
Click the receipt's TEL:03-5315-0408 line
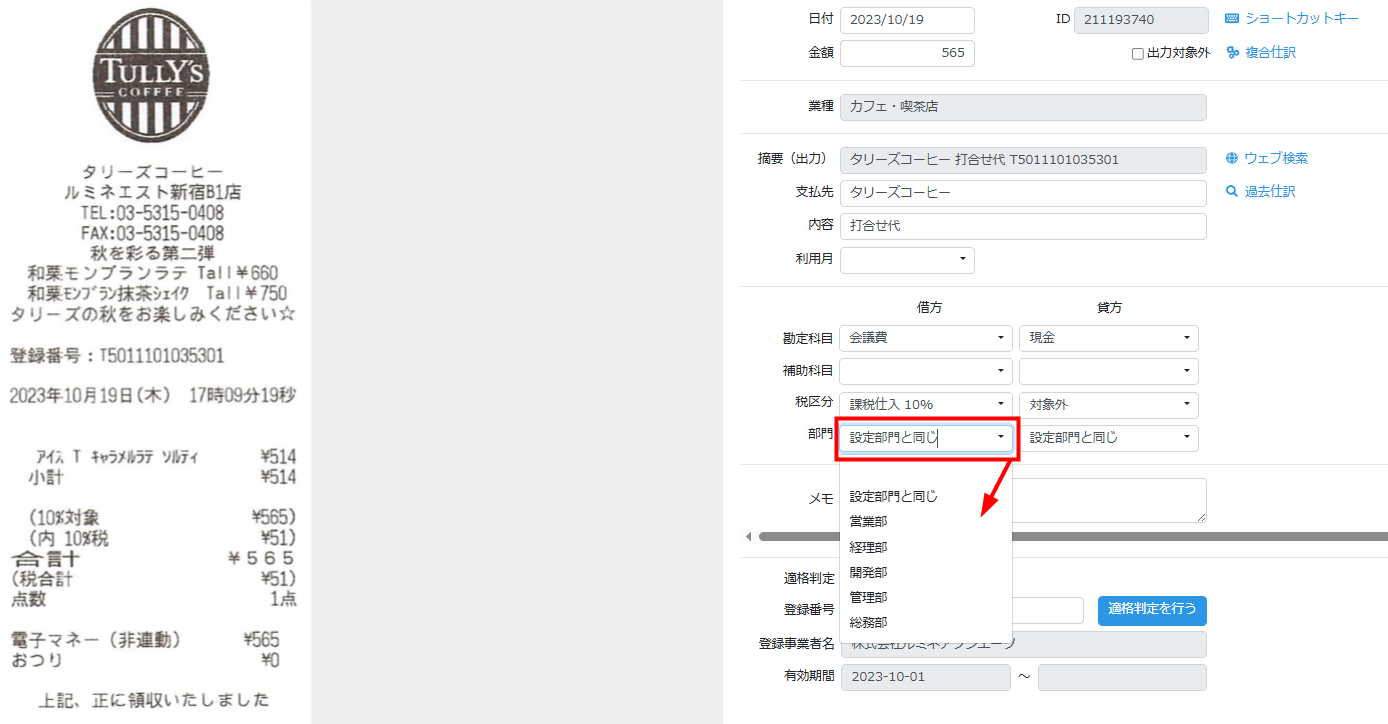[x=152, y=213]
